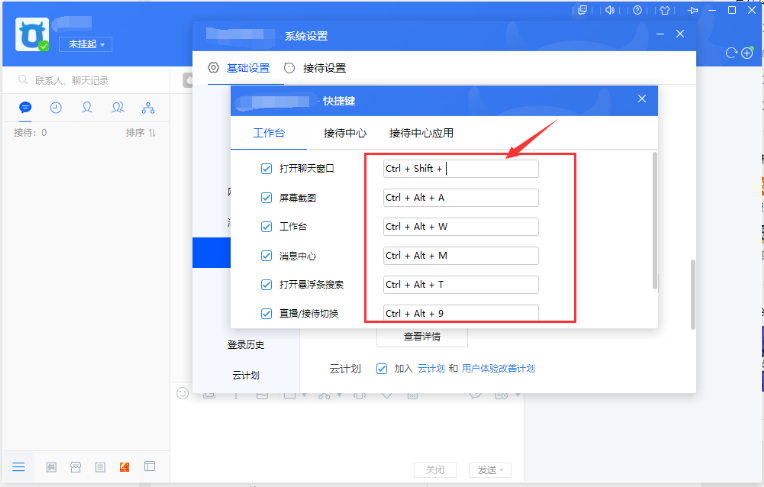Click the Ctrl + Alt + A shortcut field
The width and height of the screenshot is (764, 487).
point(460,197)
